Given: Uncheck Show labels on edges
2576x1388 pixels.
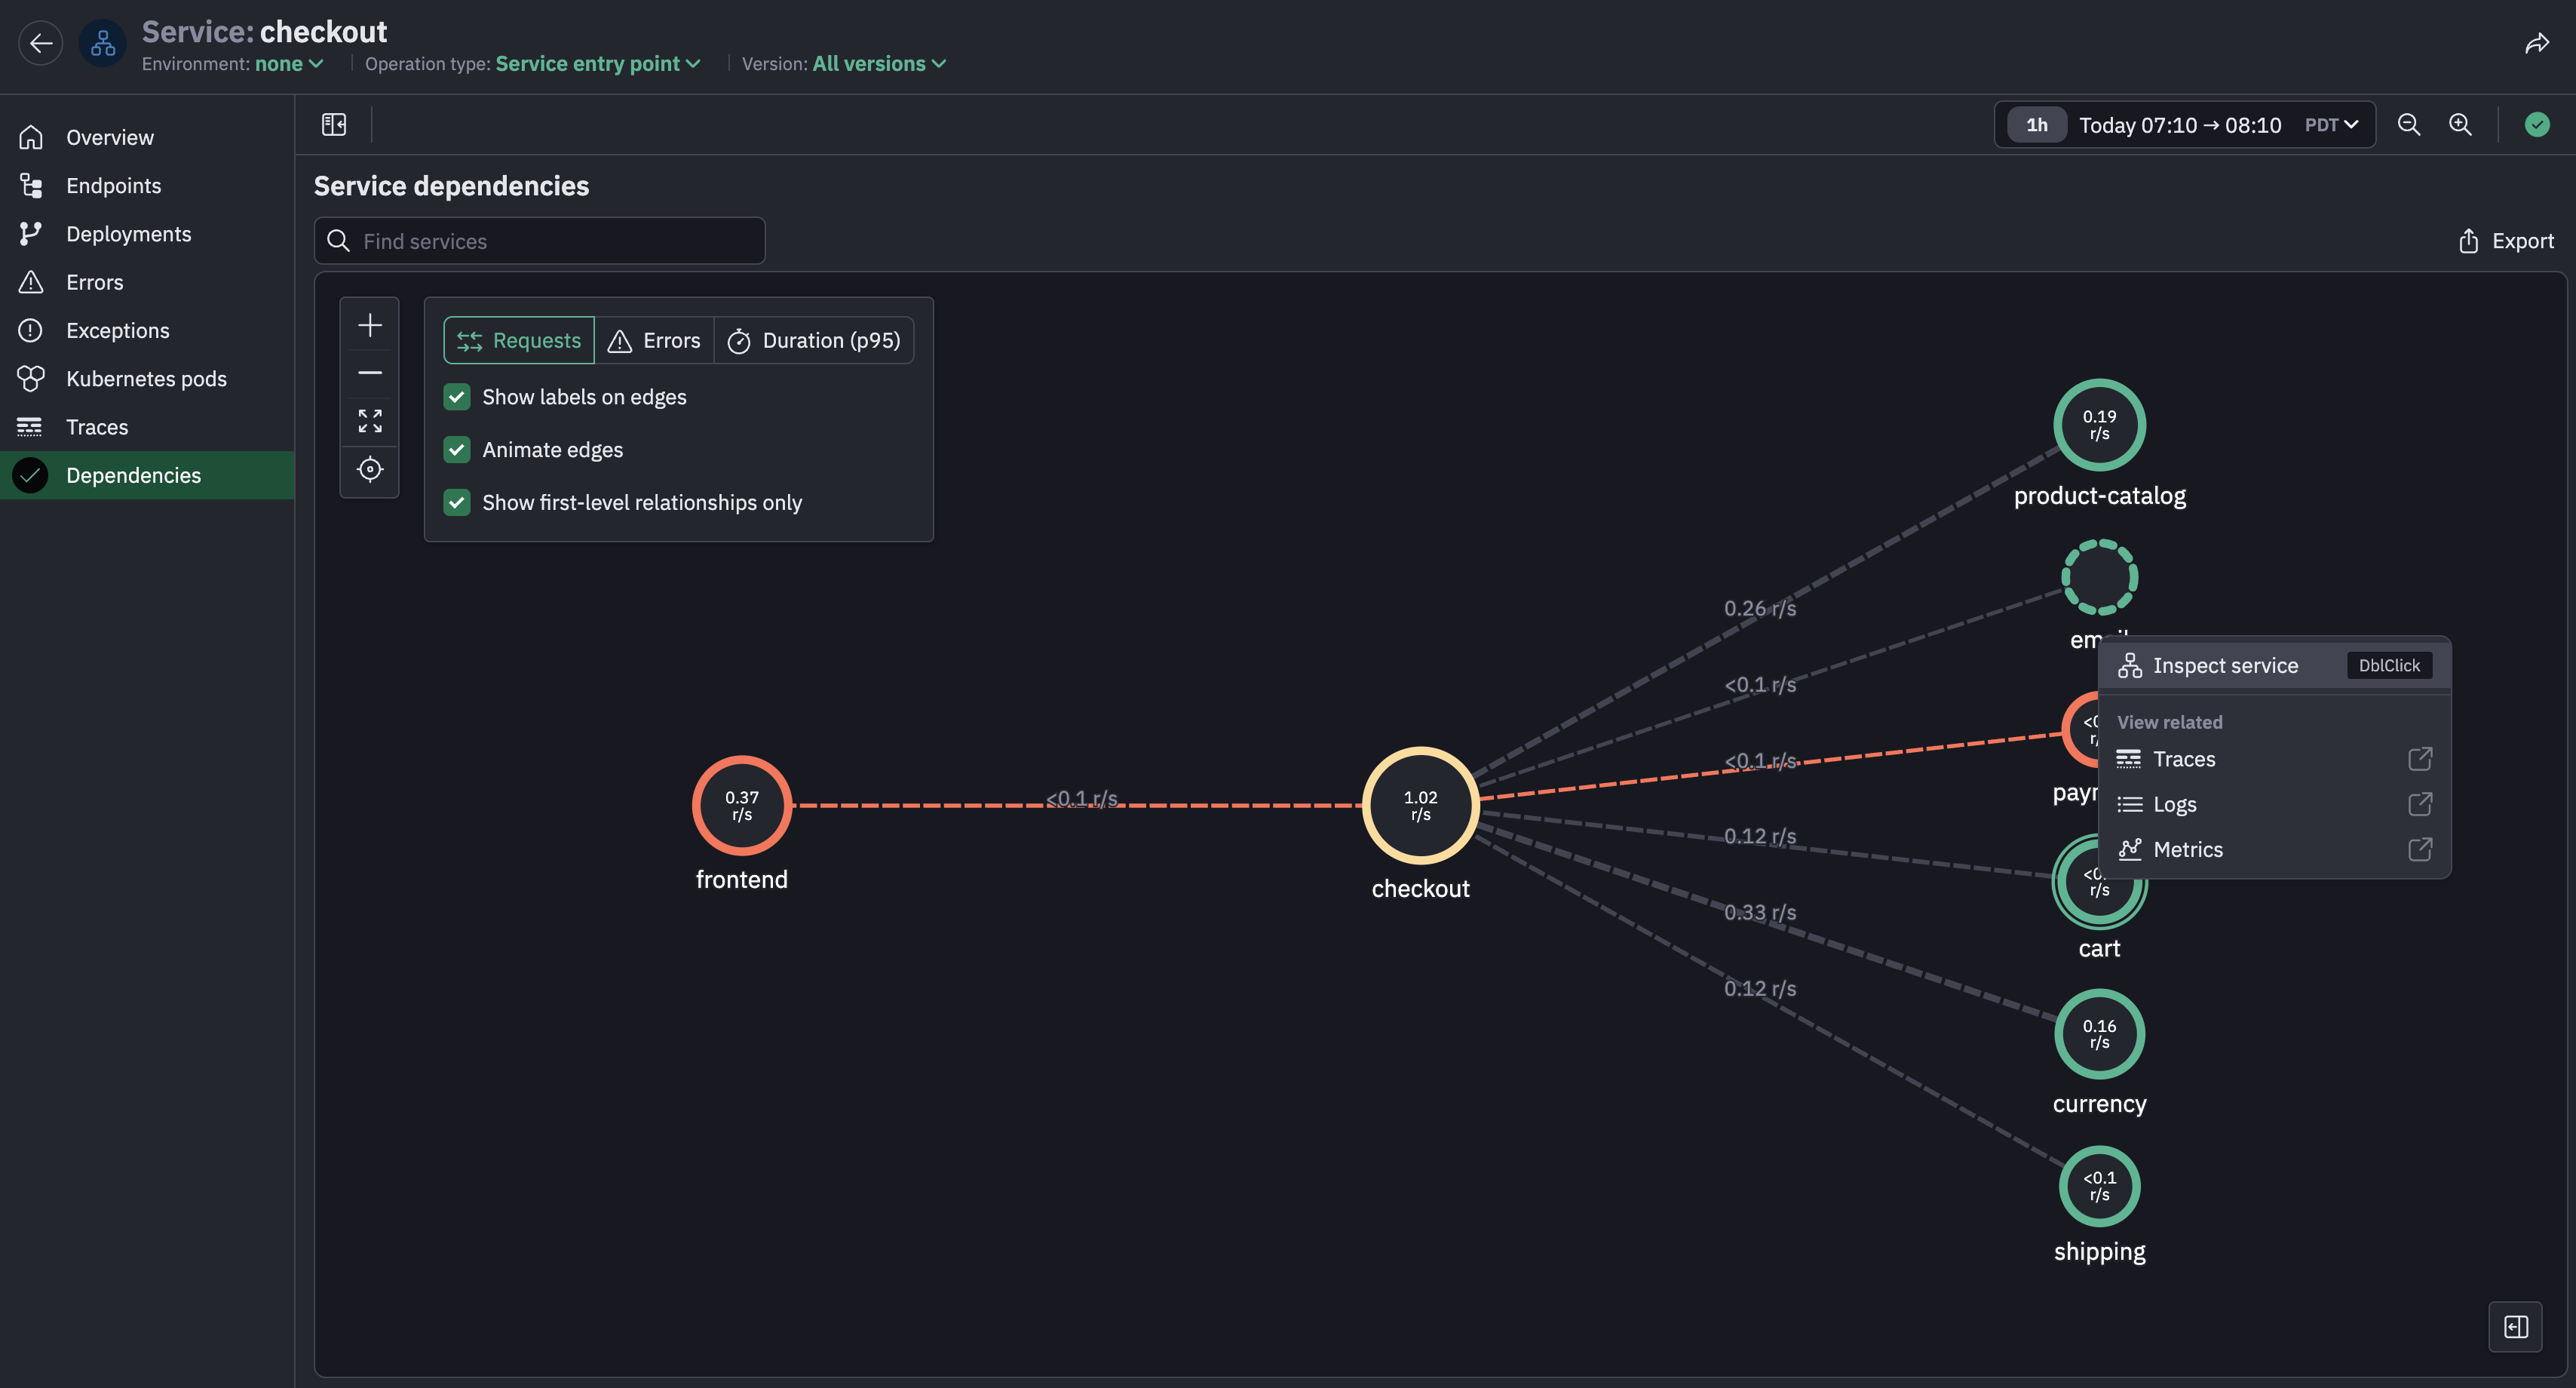Looking at the screenshot, I should click(x=457, y=397).
